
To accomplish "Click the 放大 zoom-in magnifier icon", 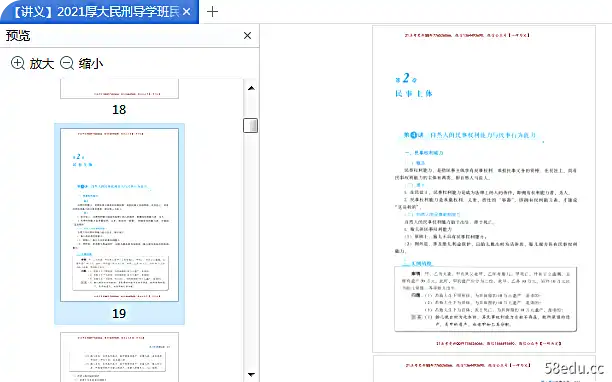I will point(18,63).
